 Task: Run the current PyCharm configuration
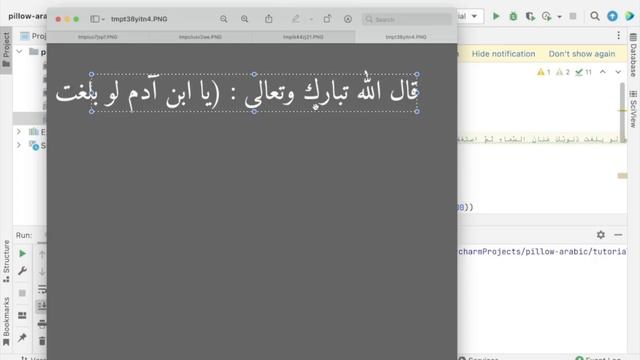496,16
